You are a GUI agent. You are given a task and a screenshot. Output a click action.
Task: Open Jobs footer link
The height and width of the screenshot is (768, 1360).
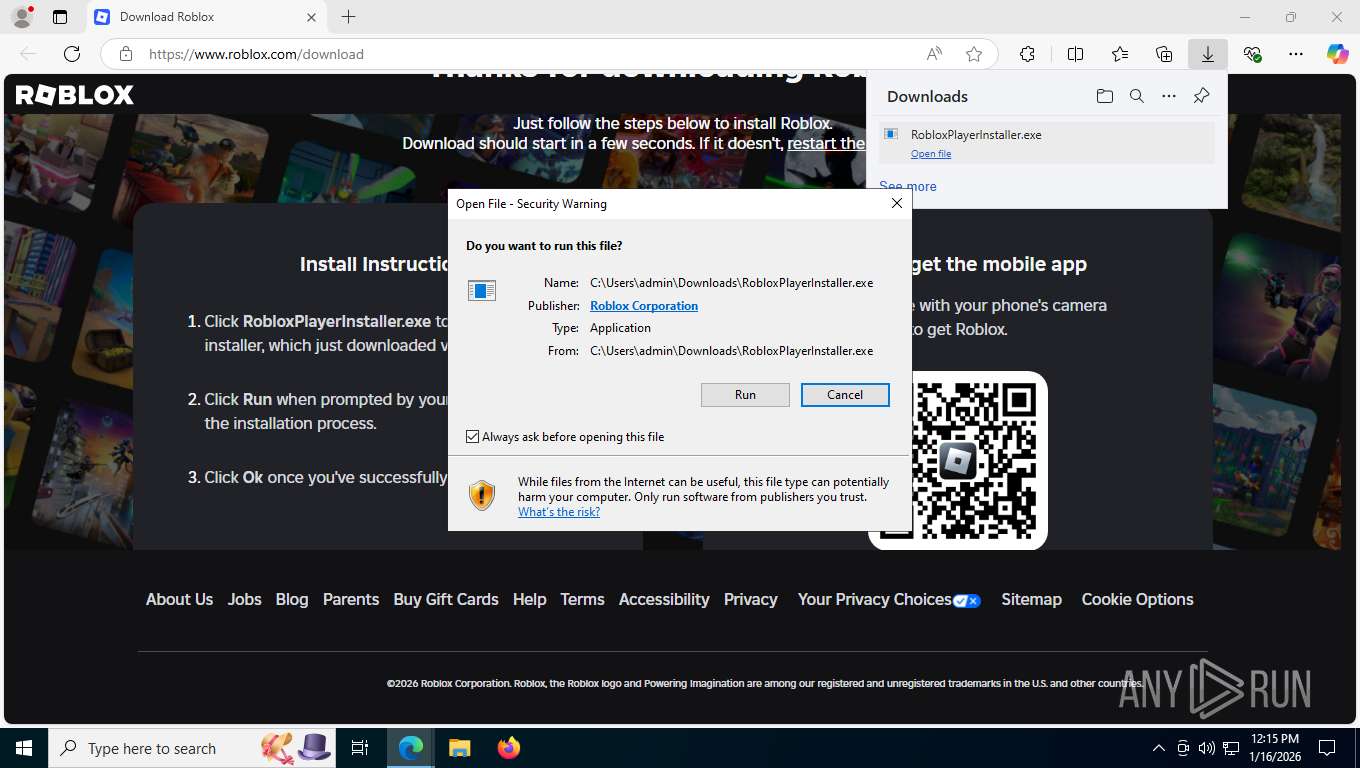[244, 599]
